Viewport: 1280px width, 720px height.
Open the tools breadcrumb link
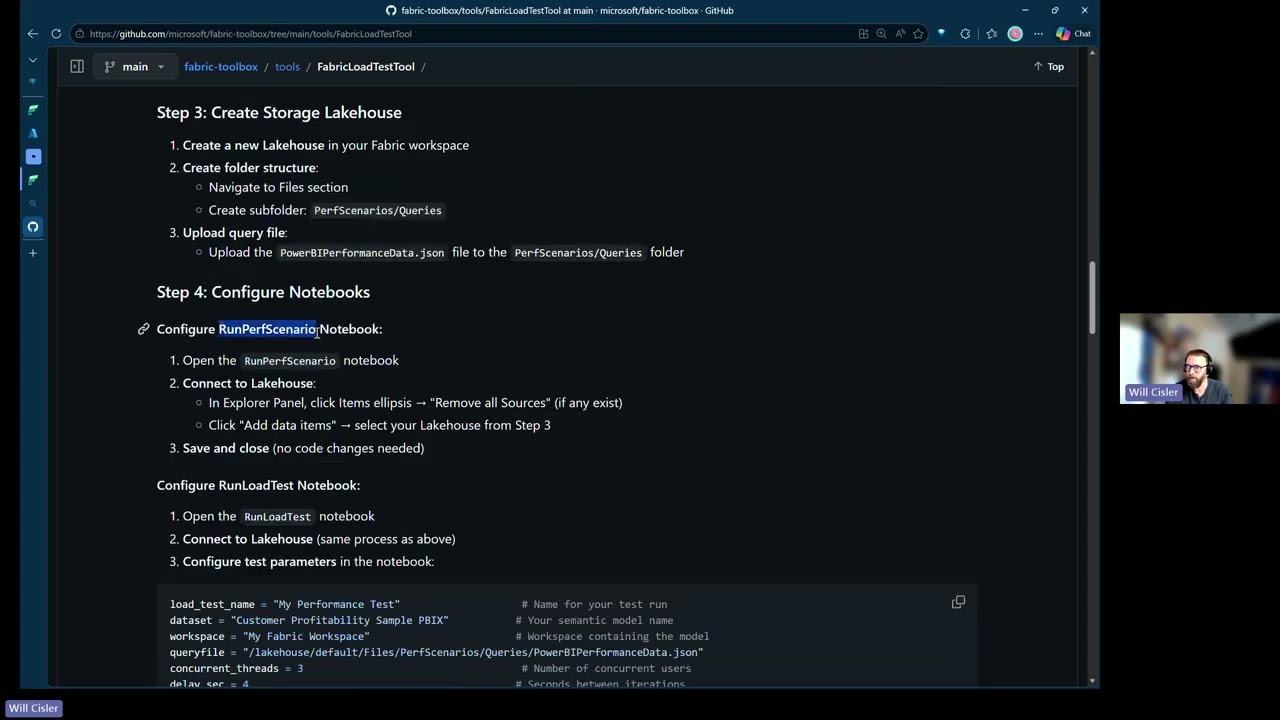click(287, 67)
